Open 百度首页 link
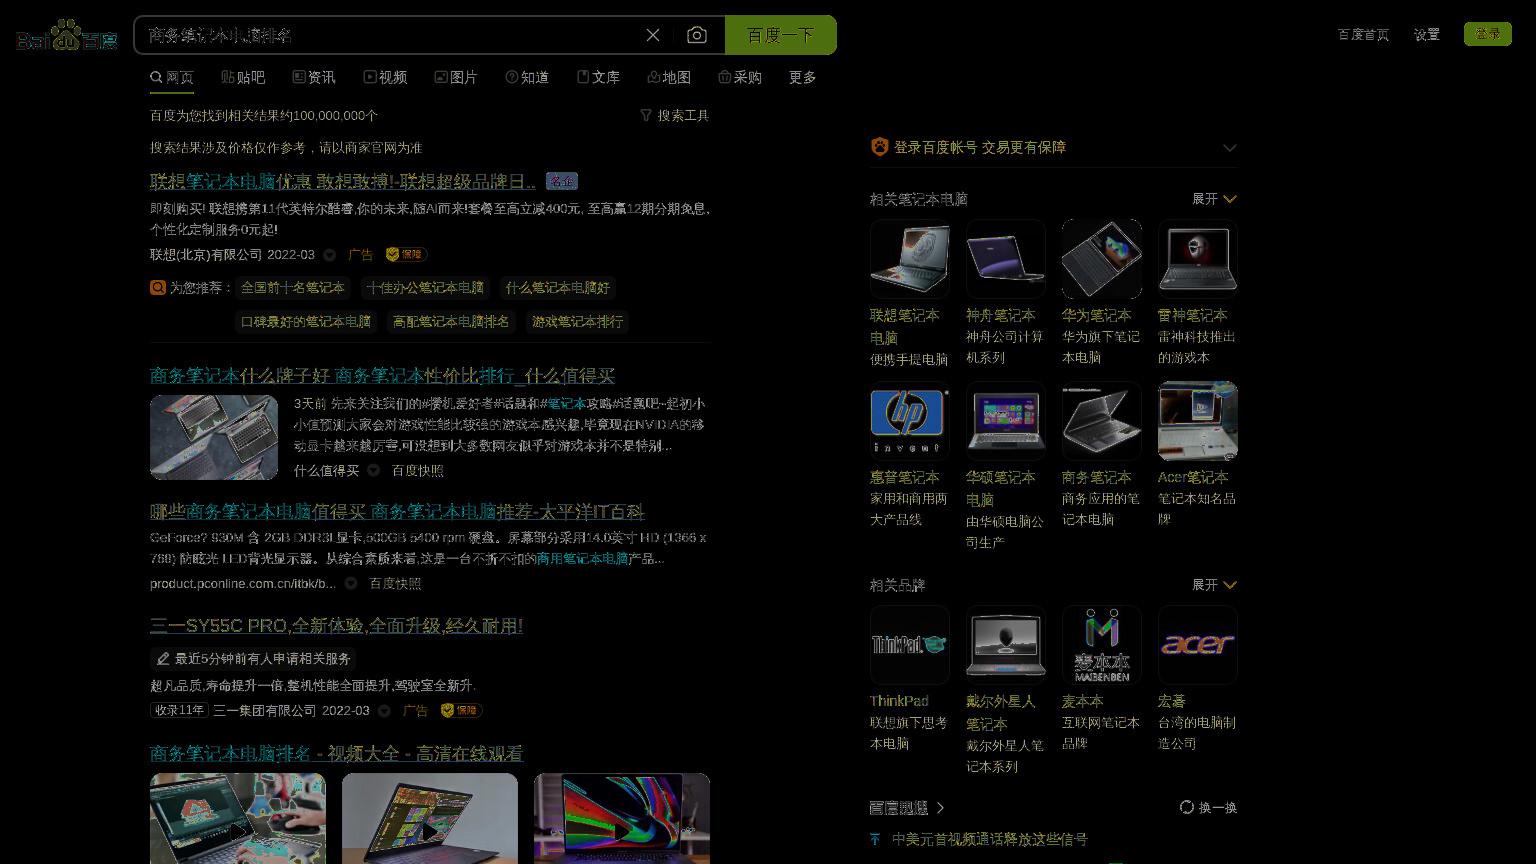Image resolution: width=1536 pixels, height=864 pixels. tap(1363, 34)
